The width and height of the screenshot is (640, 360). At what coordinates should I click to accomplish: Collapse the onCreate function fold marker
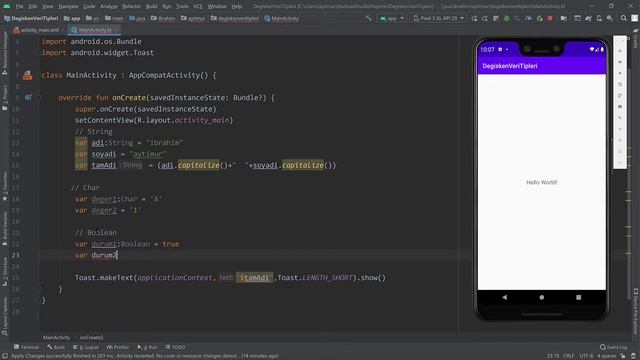coord(39,98)
